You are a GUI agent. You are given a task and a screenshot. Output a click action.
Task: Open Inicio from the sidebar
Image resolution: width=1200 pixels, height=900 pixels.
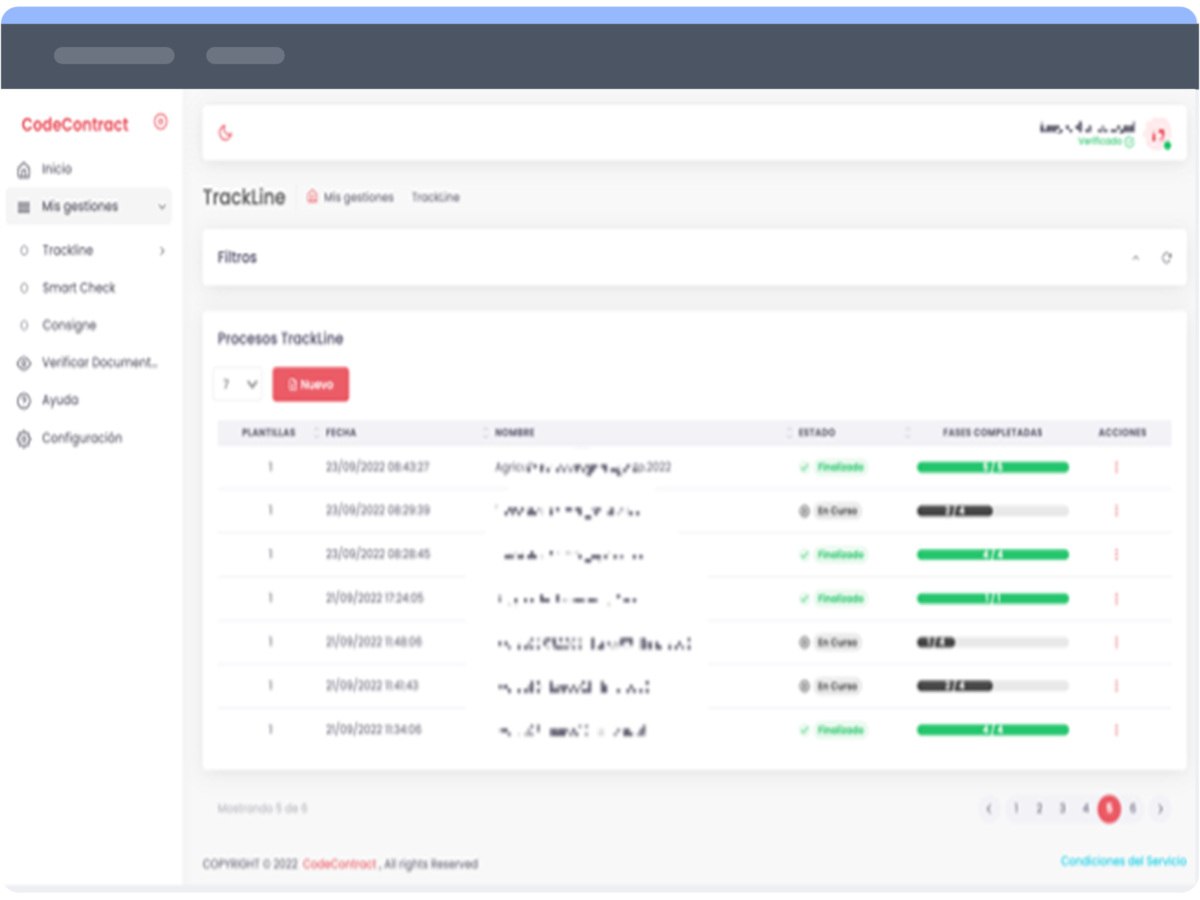(x=56, y=170)
